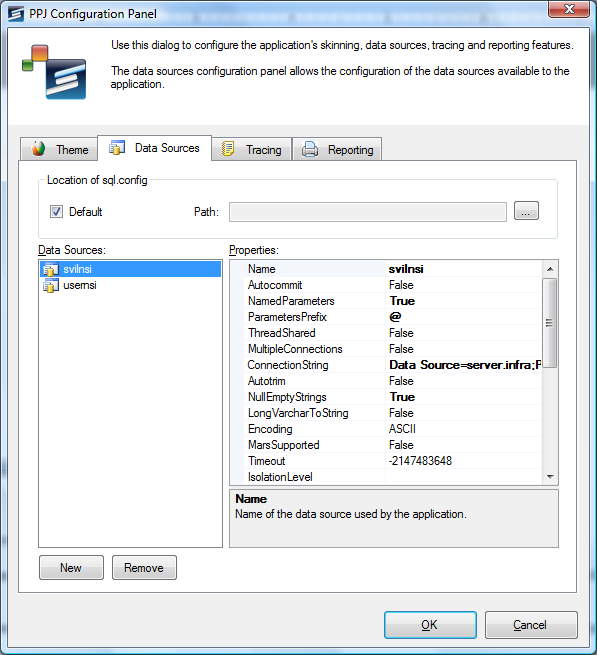Click the svilnsi data source icon
The image size is (597, 655).
[x=51, y=269]
